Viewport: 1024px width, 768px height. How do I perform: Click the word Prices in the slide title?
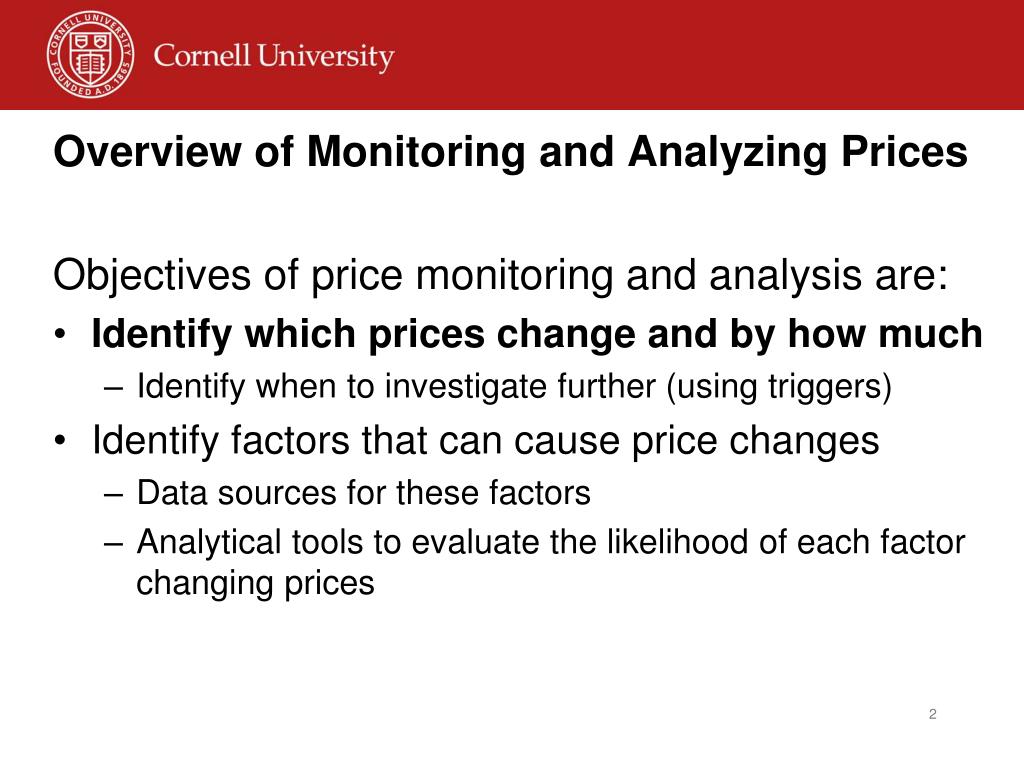click(x=904, y=152)
